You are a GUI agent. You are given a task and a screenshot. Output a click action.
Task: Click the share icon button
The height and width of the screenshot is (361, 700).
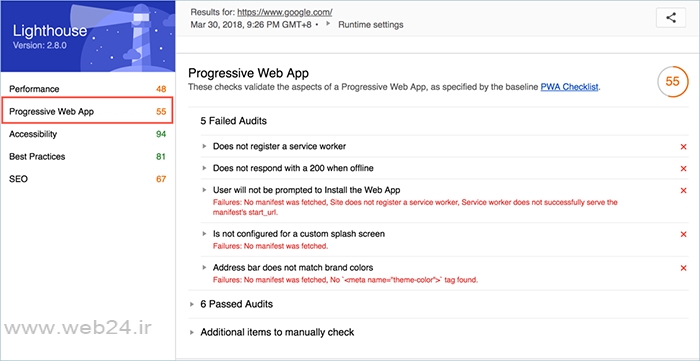pyautogui.click(x=671, y=18)
